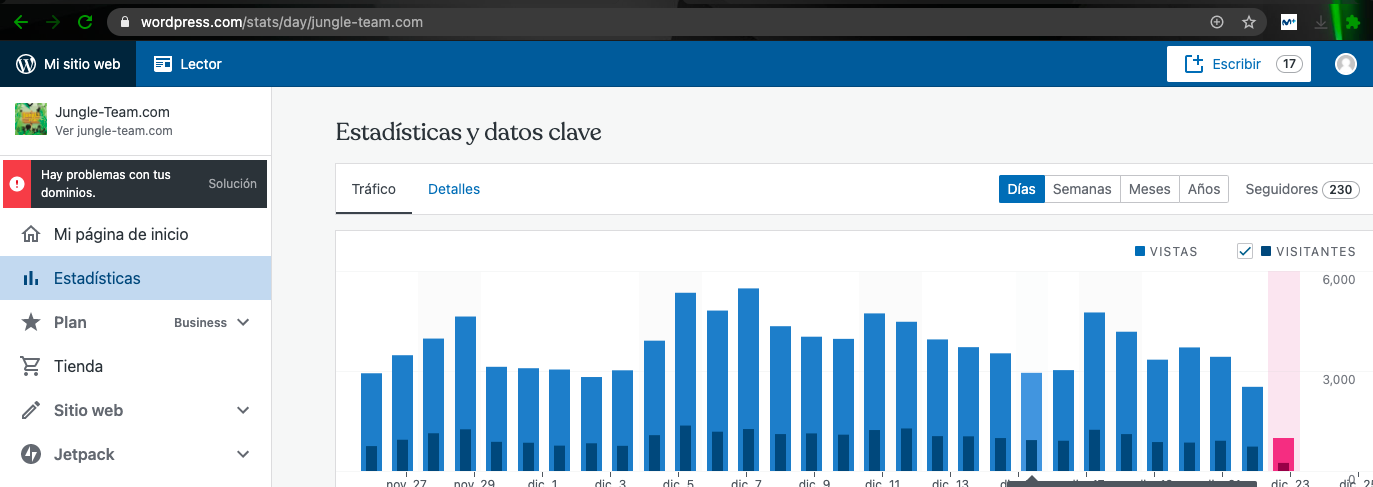Screen dimensions: 1373x487
Task: Click the Jetpack lightning icon
Action: [x=31, y=455]
